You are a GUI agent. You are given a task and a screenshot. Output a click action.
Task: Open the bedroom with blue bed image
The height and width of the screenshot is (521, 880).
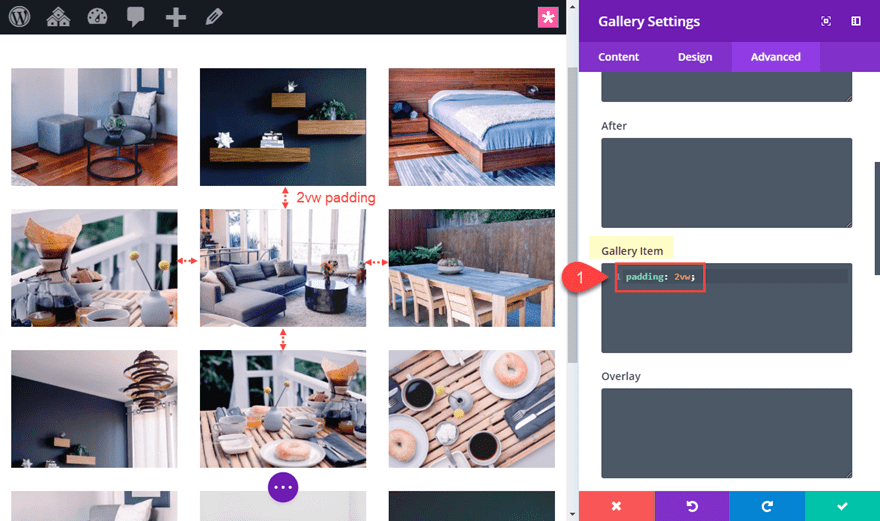point(471,127)
